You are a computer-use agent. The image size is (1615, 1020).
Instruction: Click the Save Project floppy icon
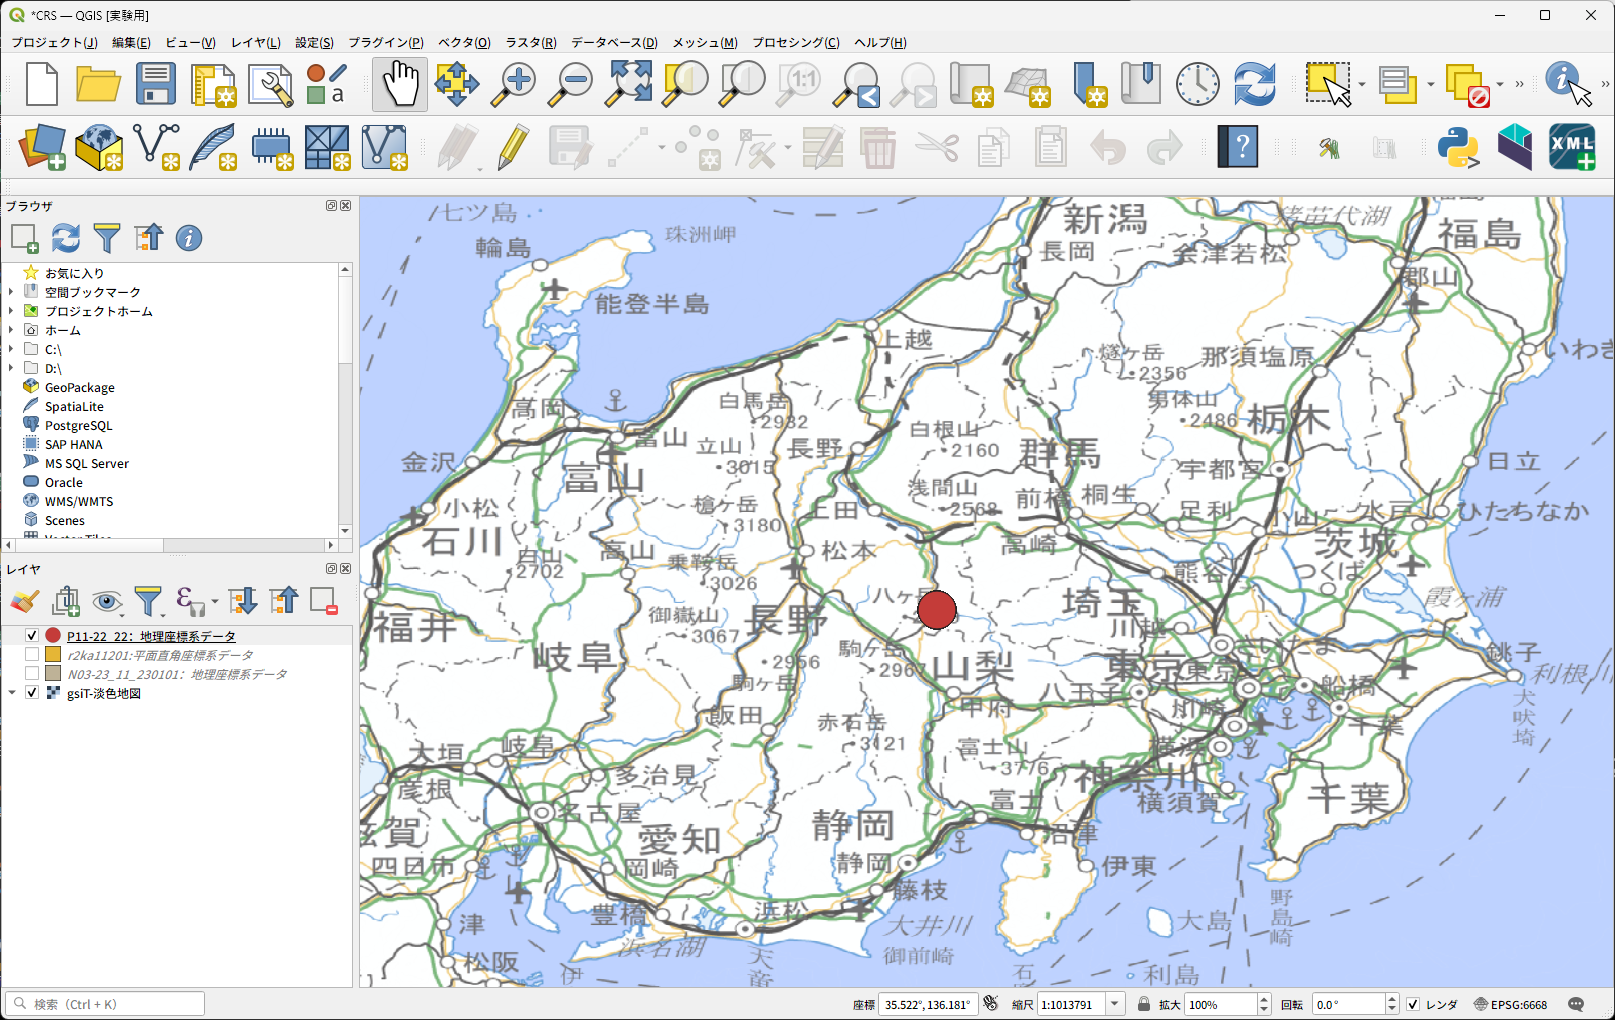click(x=156, y=83)
